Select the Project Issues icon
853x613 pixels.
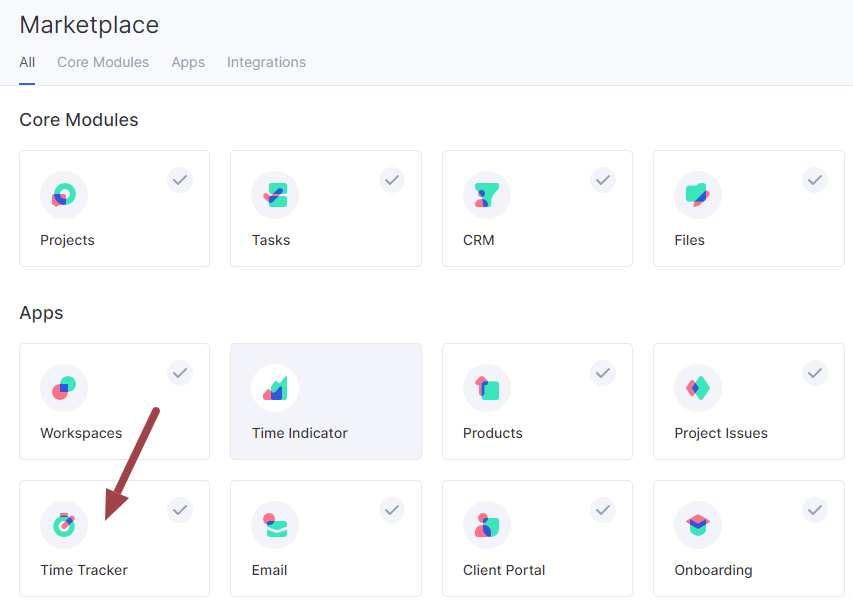point(698,388)
